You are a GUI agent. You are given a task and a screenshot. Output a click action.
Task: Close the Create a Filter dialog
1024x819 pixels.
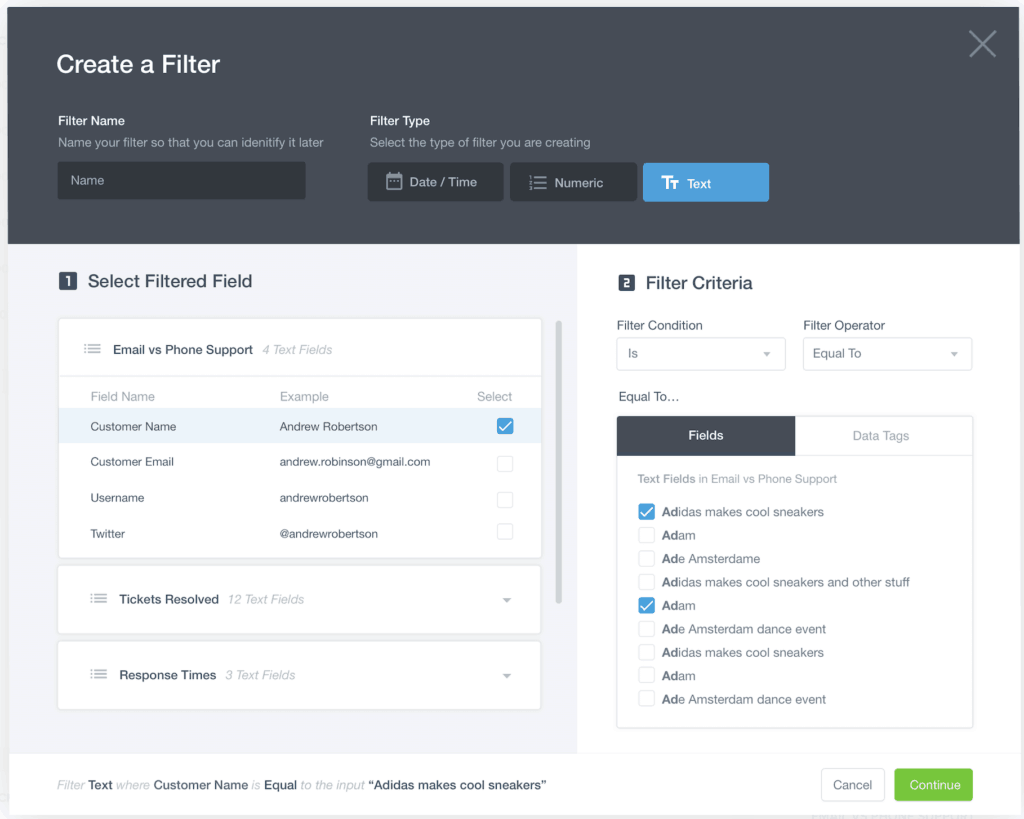click(982, 44)
